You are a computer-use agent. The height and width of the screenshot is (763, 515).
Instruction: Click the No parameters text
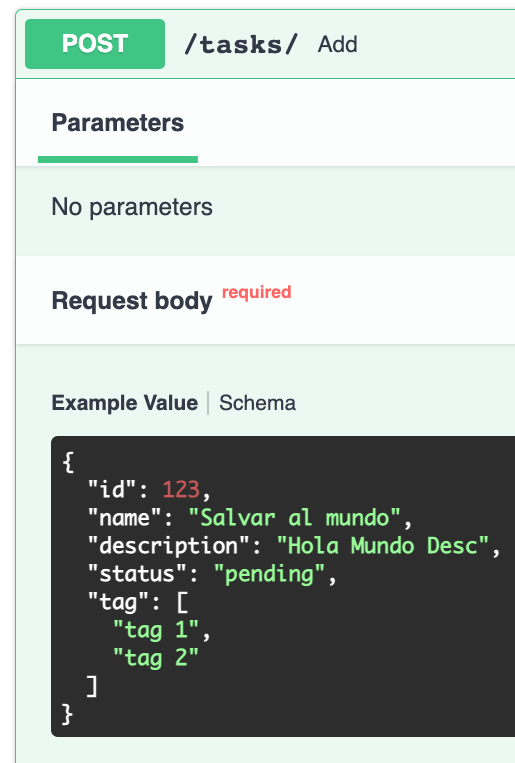(x=132, y=207)
